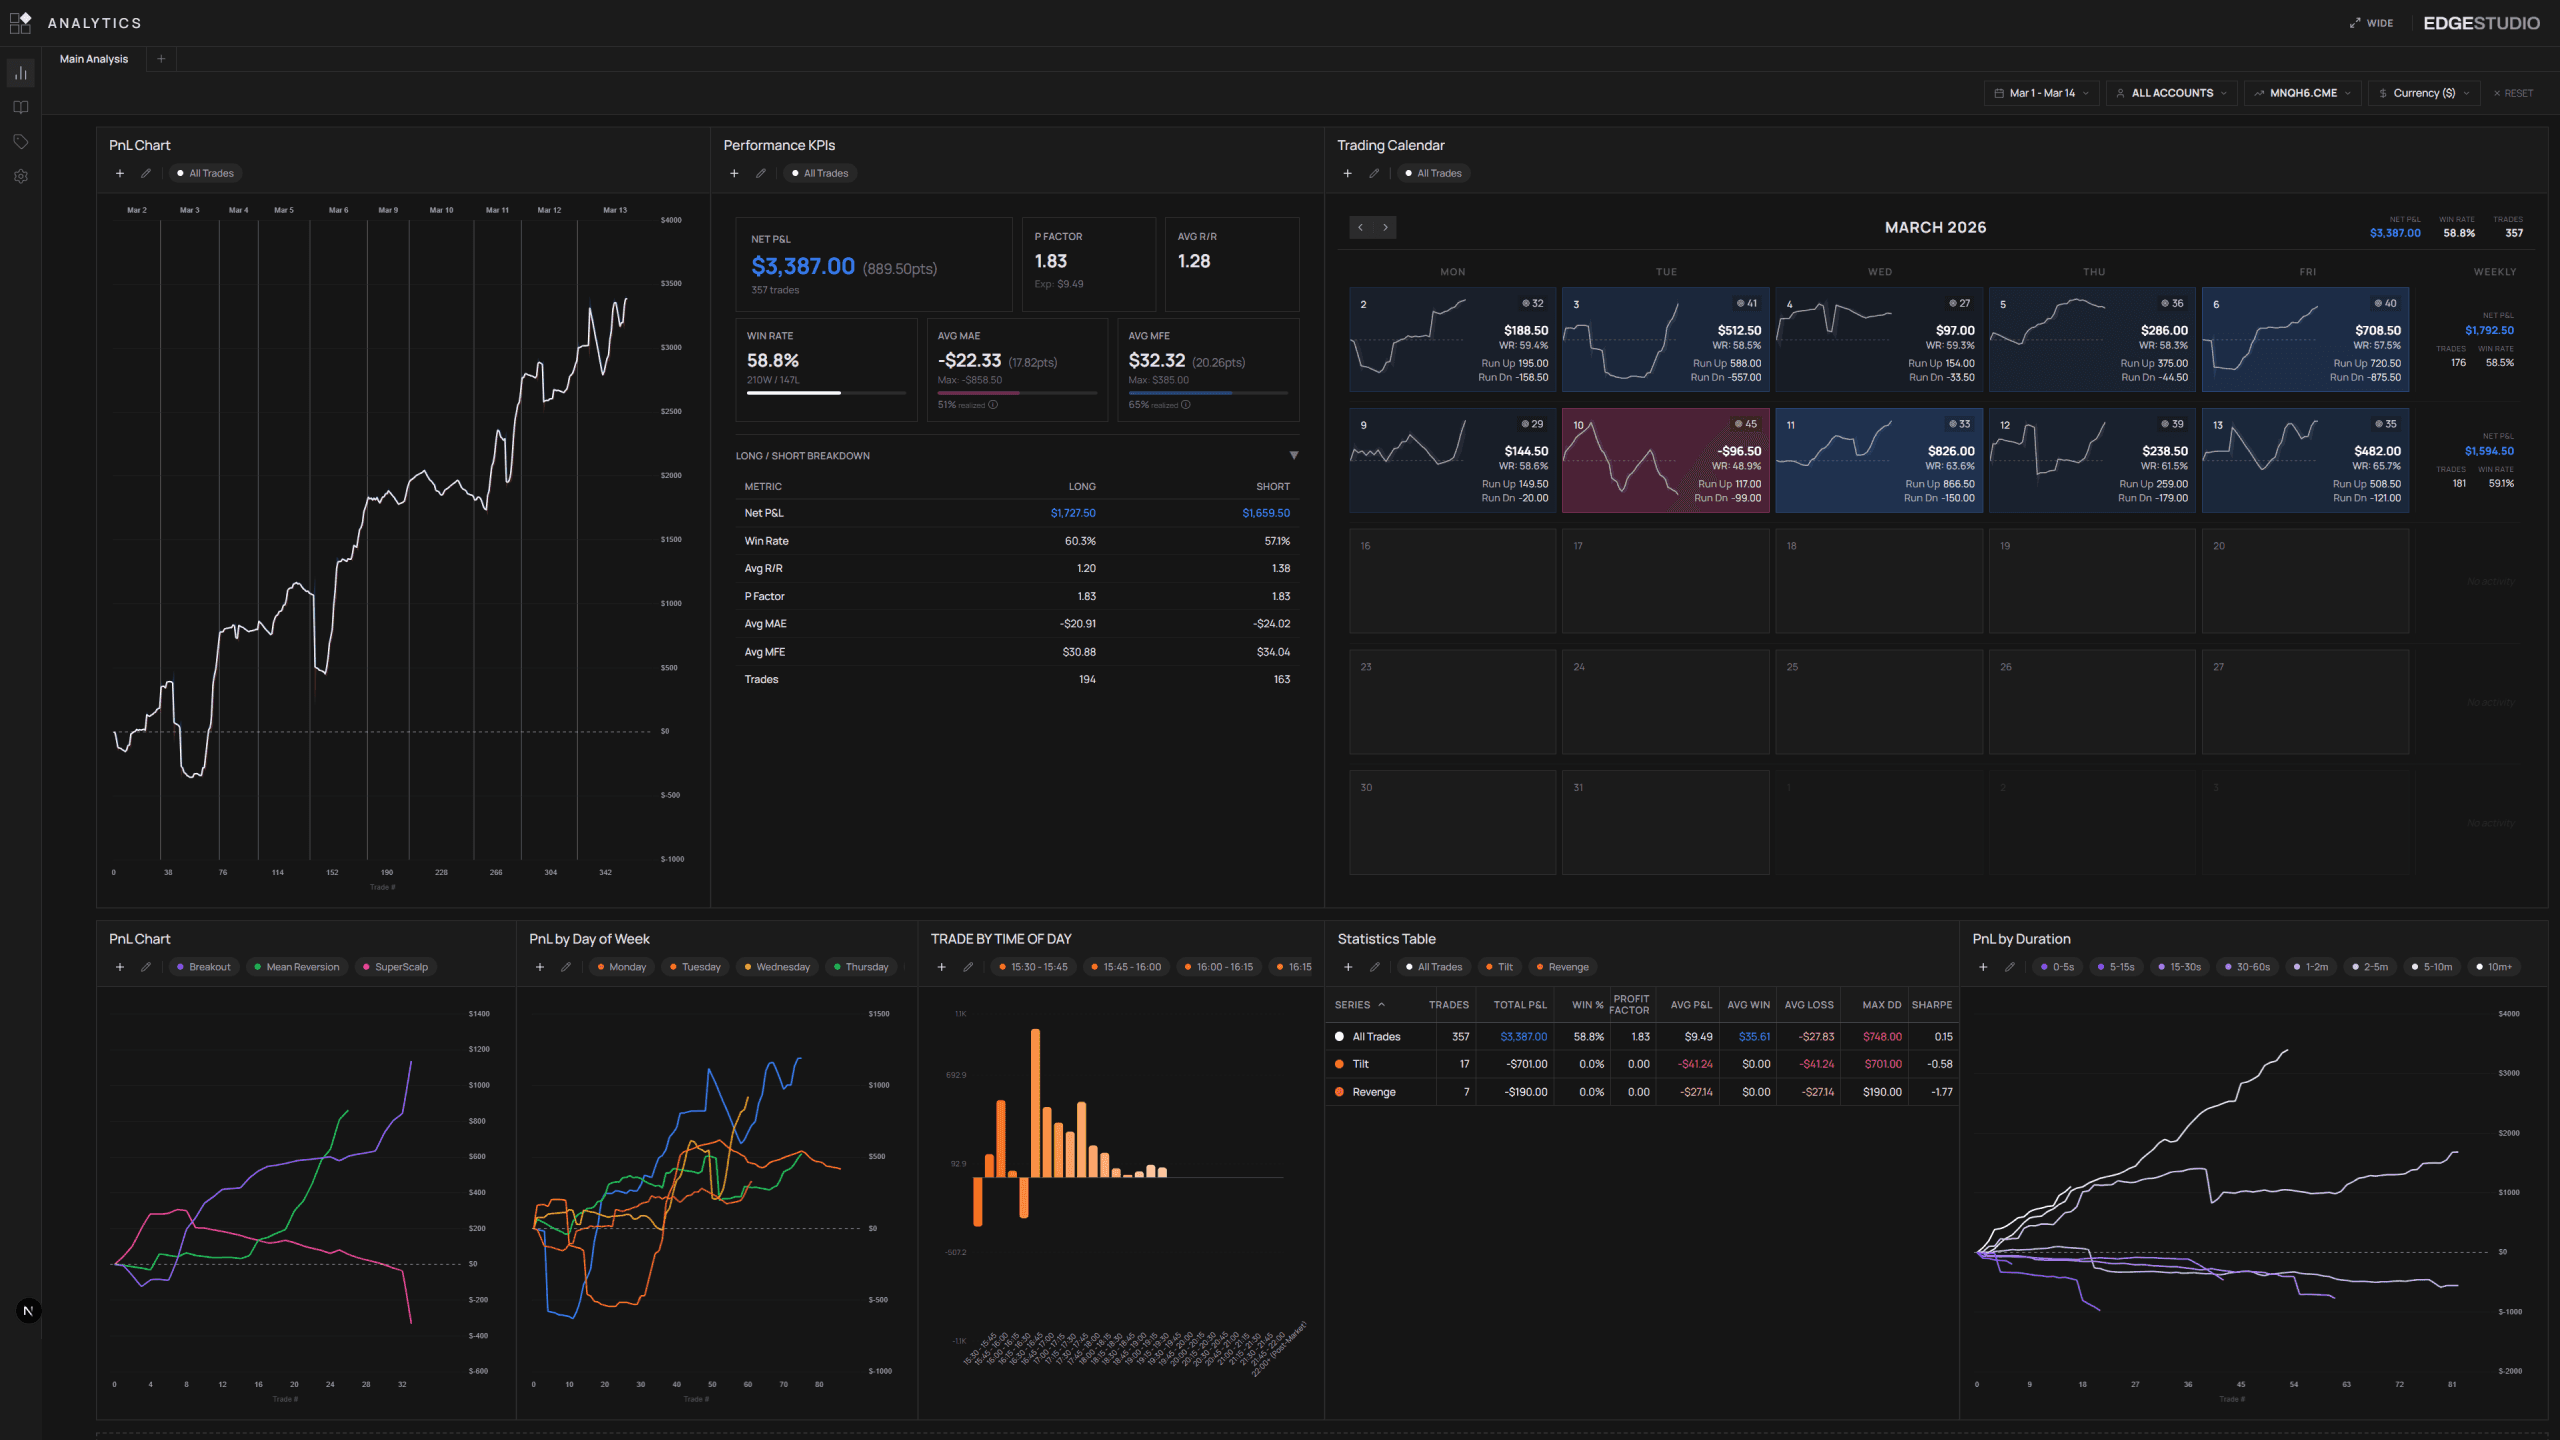Image resolution: width=2560 pixels, height=1440 pixels.
Task: Click the edit pencil icon on Statistics Table
Action: (1375, 967)
